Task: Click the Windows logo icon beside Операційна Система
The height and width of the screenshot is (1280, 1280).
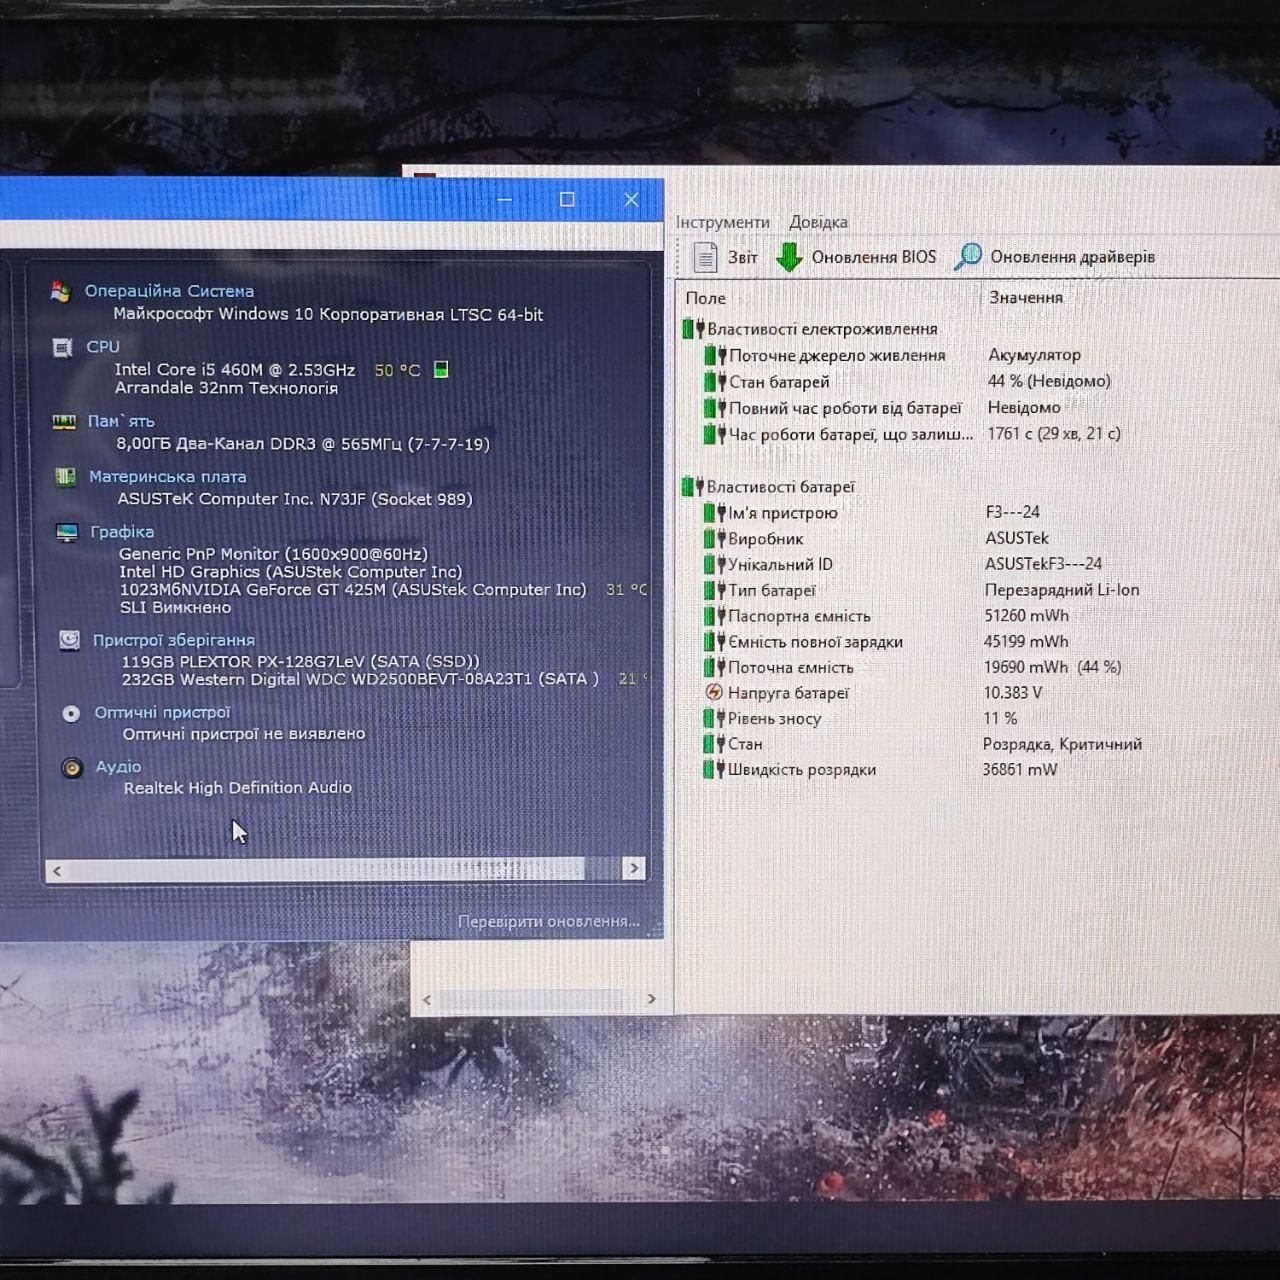Action: [x=60, y=292]
